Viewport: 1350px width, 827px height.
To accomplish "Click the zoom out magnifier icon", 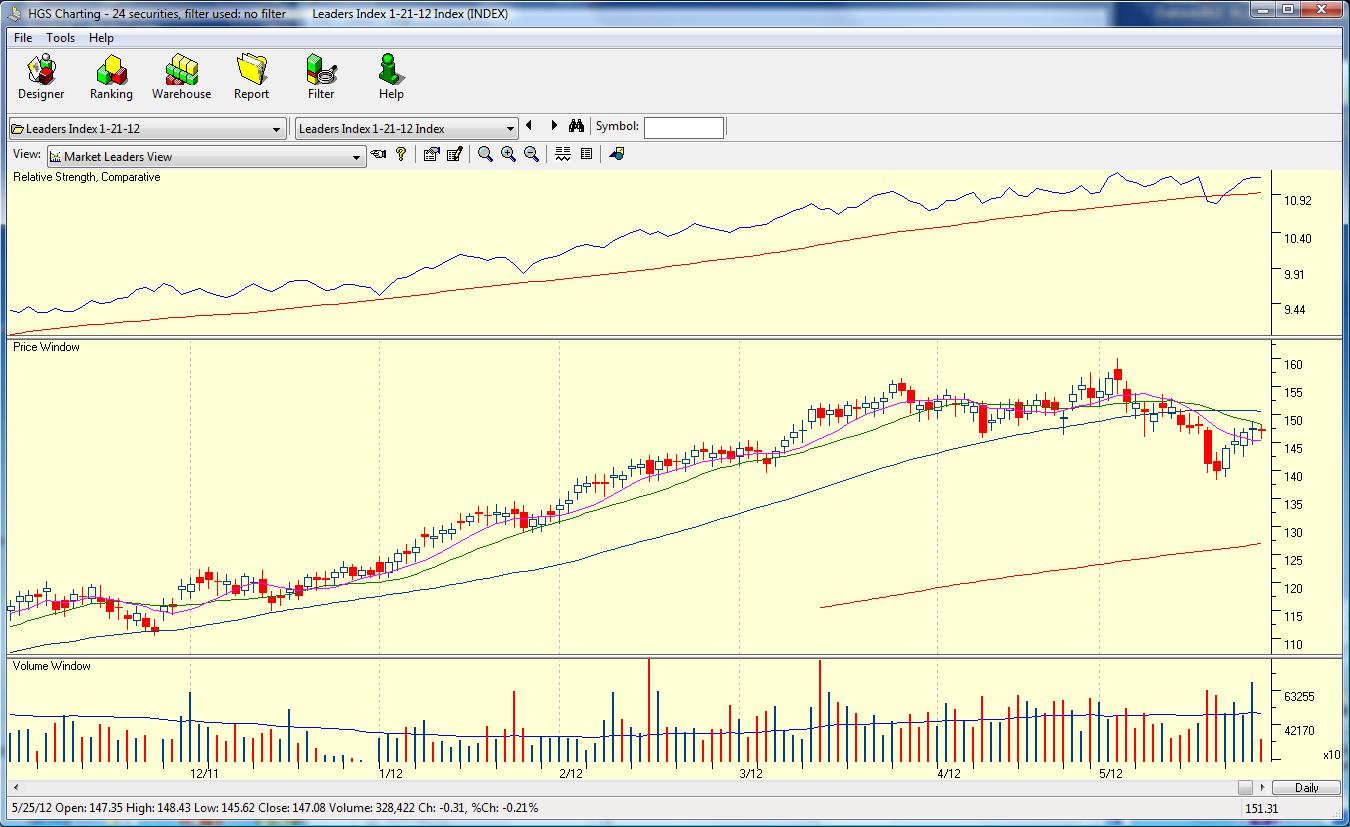I will (x=532, y=154).
